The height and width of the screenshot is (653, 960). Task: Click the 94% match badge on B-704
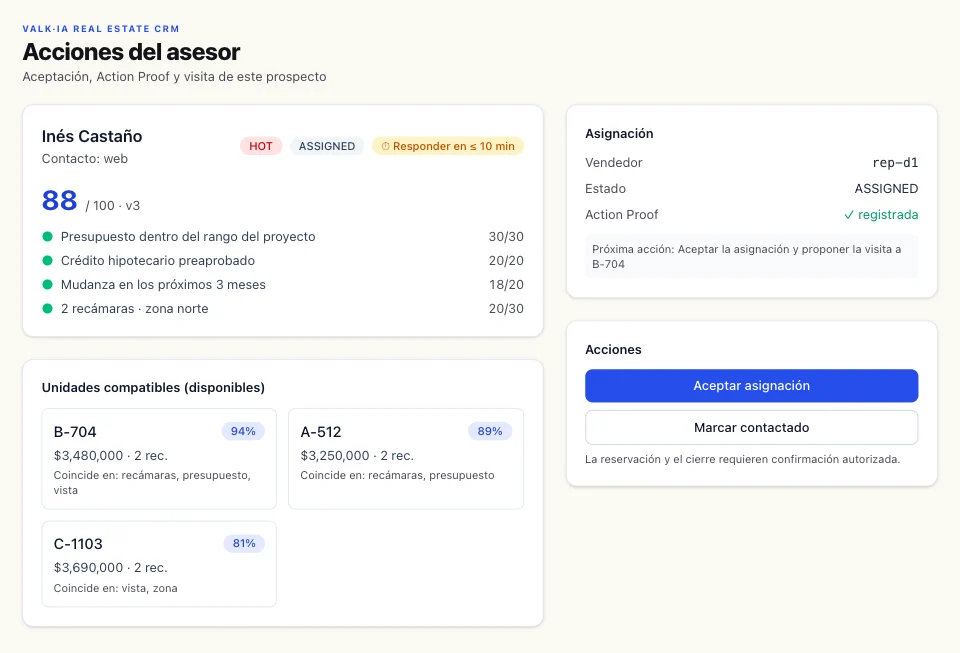[243, 431]
